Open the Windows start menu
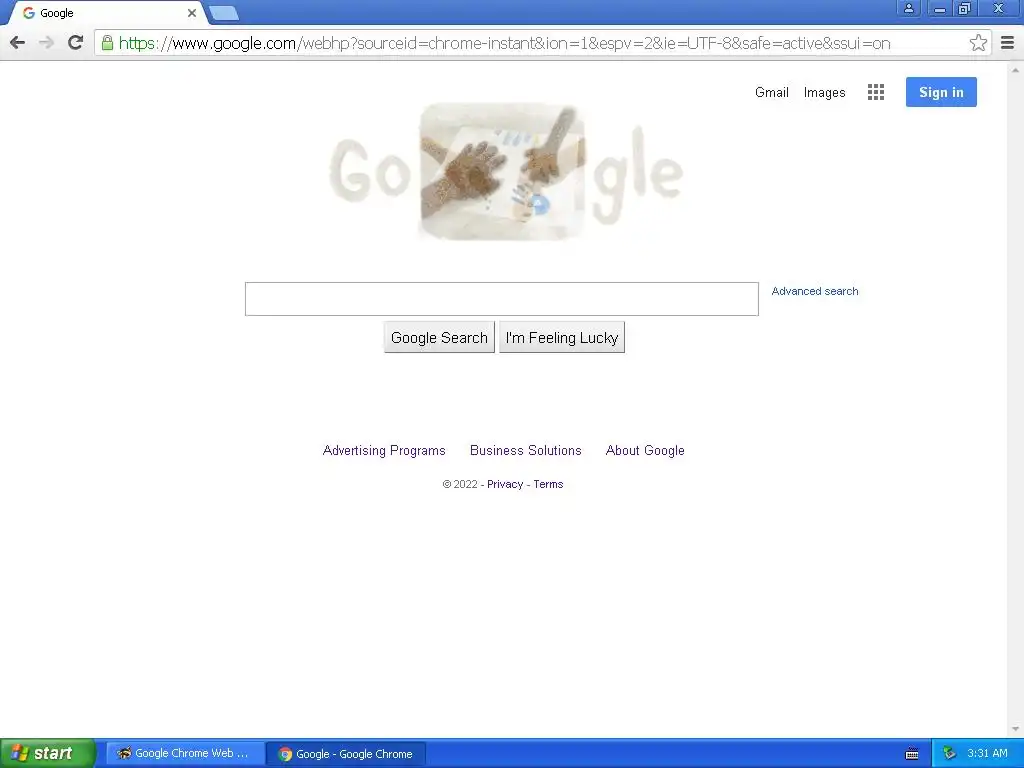 pyautogui.click(x=47, y=754)
